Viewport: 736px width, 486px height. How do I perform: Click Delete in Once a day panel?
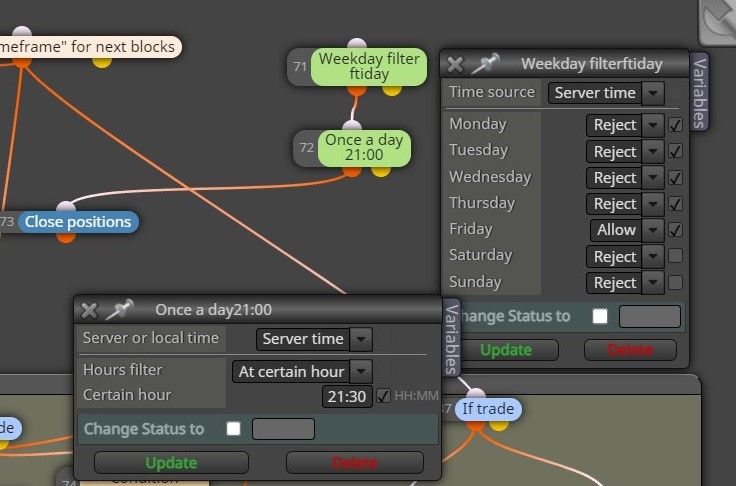pyautogui.click(x=355, y=463)
